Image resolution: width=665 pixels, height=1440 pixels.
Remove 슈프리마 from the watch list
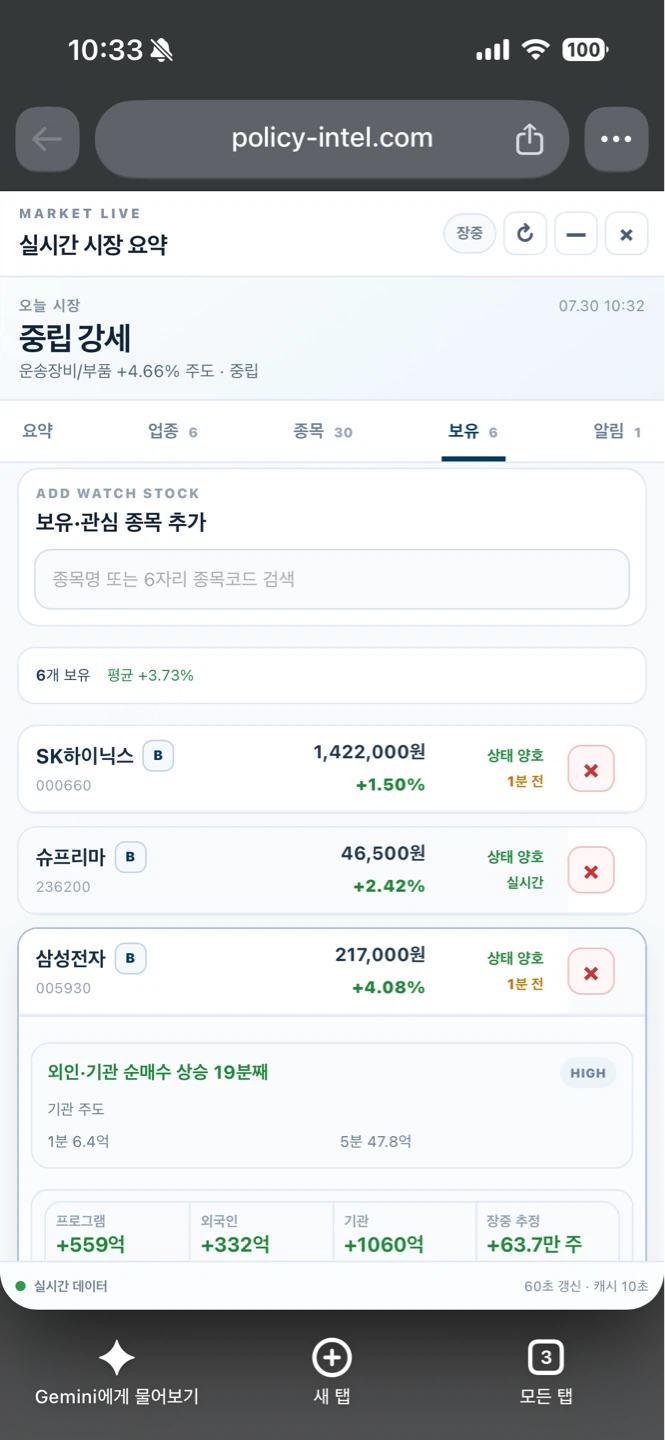coord(591,871)
